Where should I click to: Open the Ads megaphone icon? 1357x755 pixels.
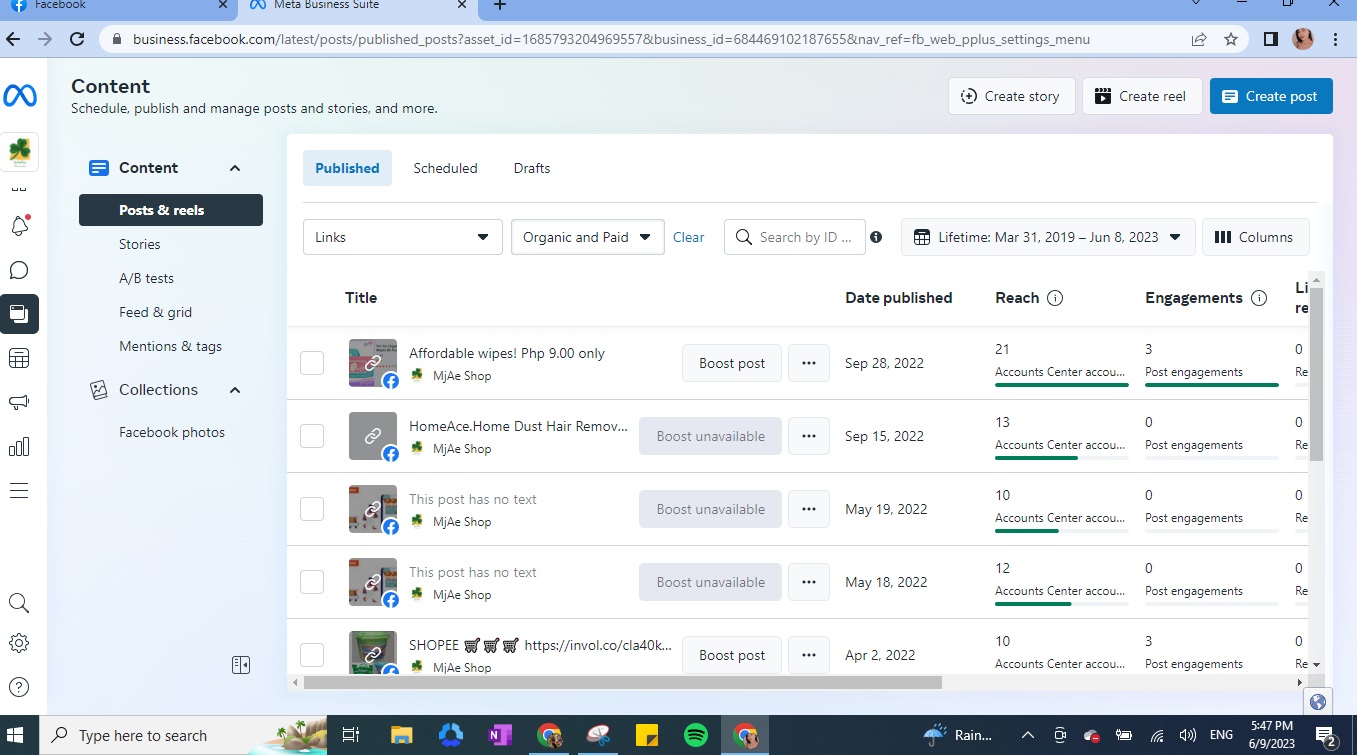(19, 402)
